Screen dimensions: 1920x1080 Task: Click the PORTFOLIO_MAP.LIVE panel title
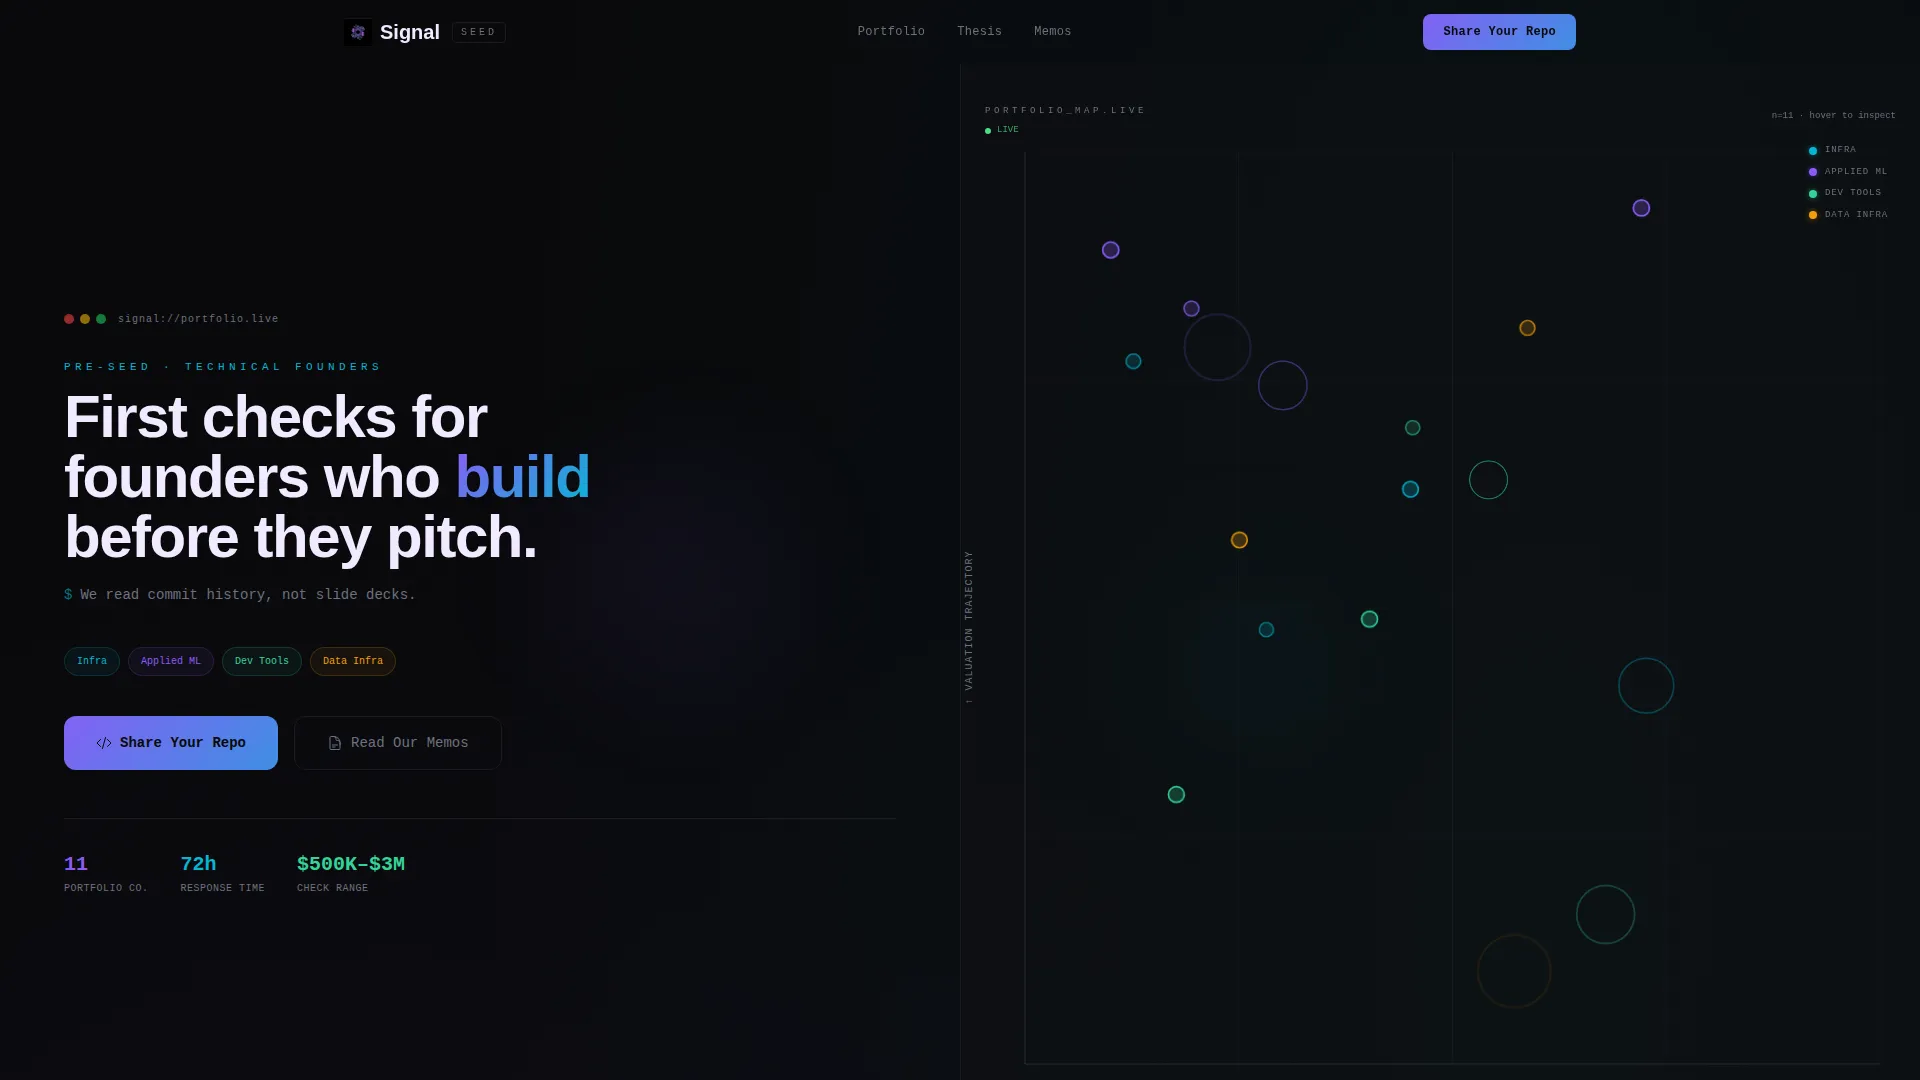coord(1065,110)
